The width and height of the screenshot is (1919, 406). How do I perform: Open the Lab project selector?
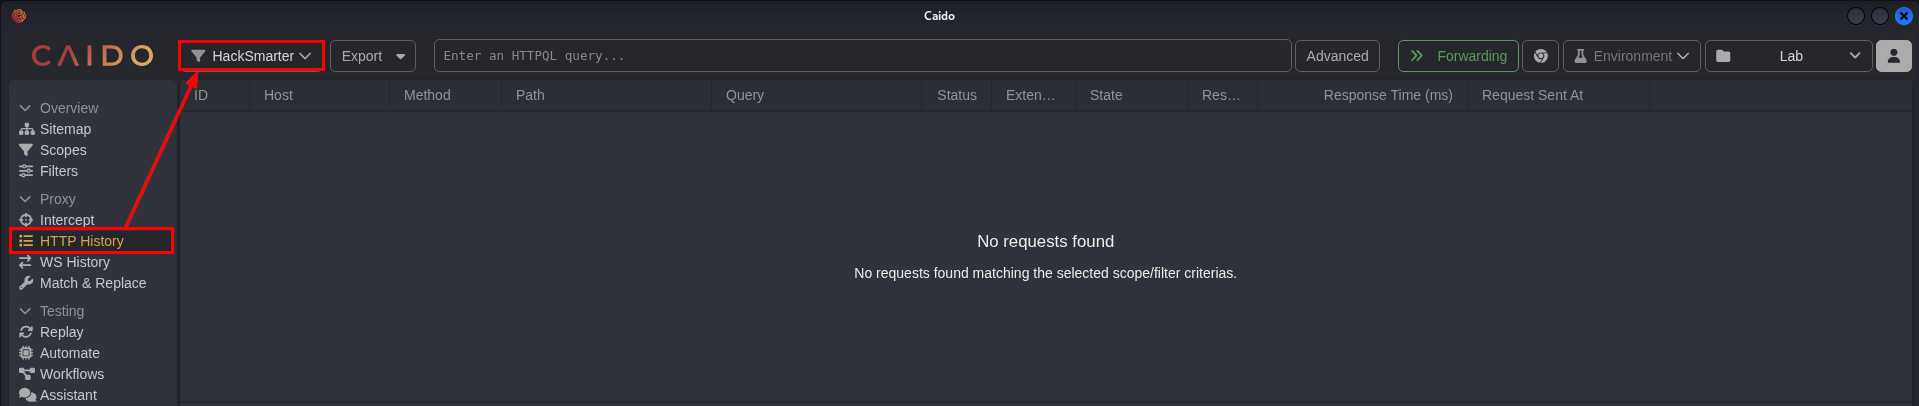(x=1788, y=56)
